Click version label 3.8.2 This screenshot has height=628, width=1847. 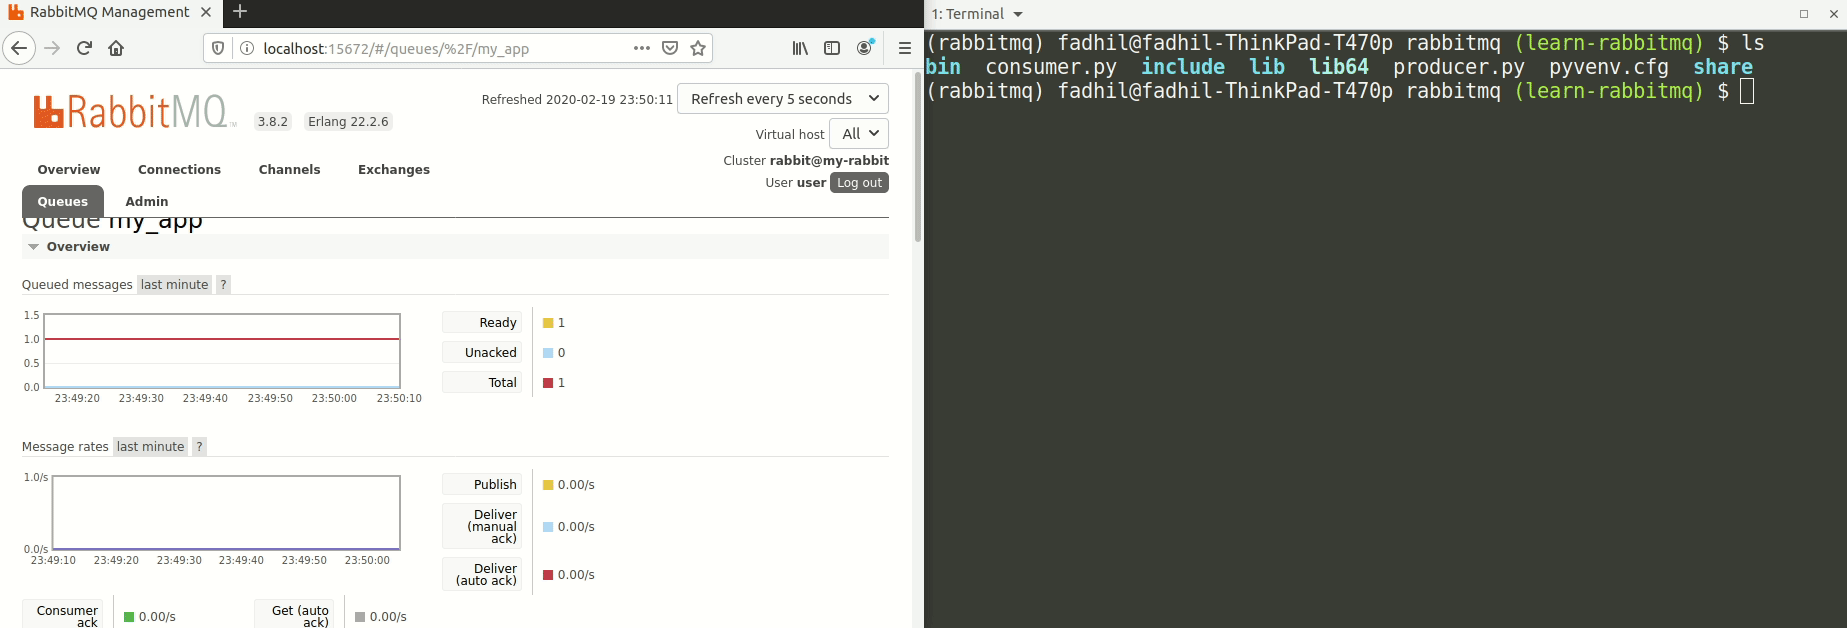[273, 122]
